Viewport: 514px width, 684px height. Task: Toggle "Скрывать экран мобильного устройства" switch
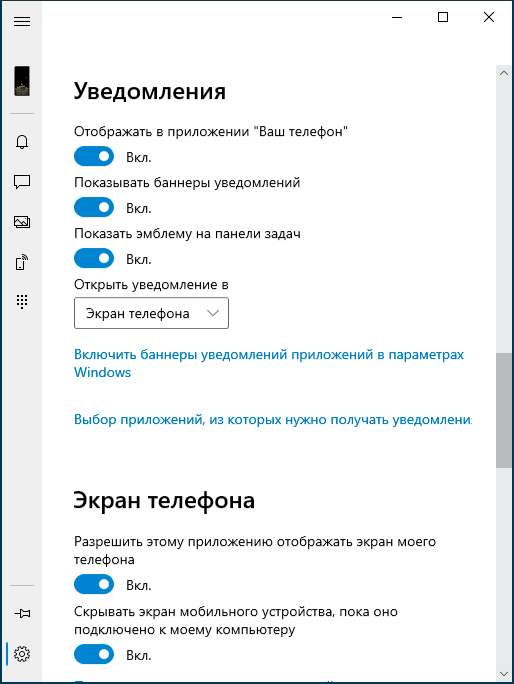coord(94,654)
